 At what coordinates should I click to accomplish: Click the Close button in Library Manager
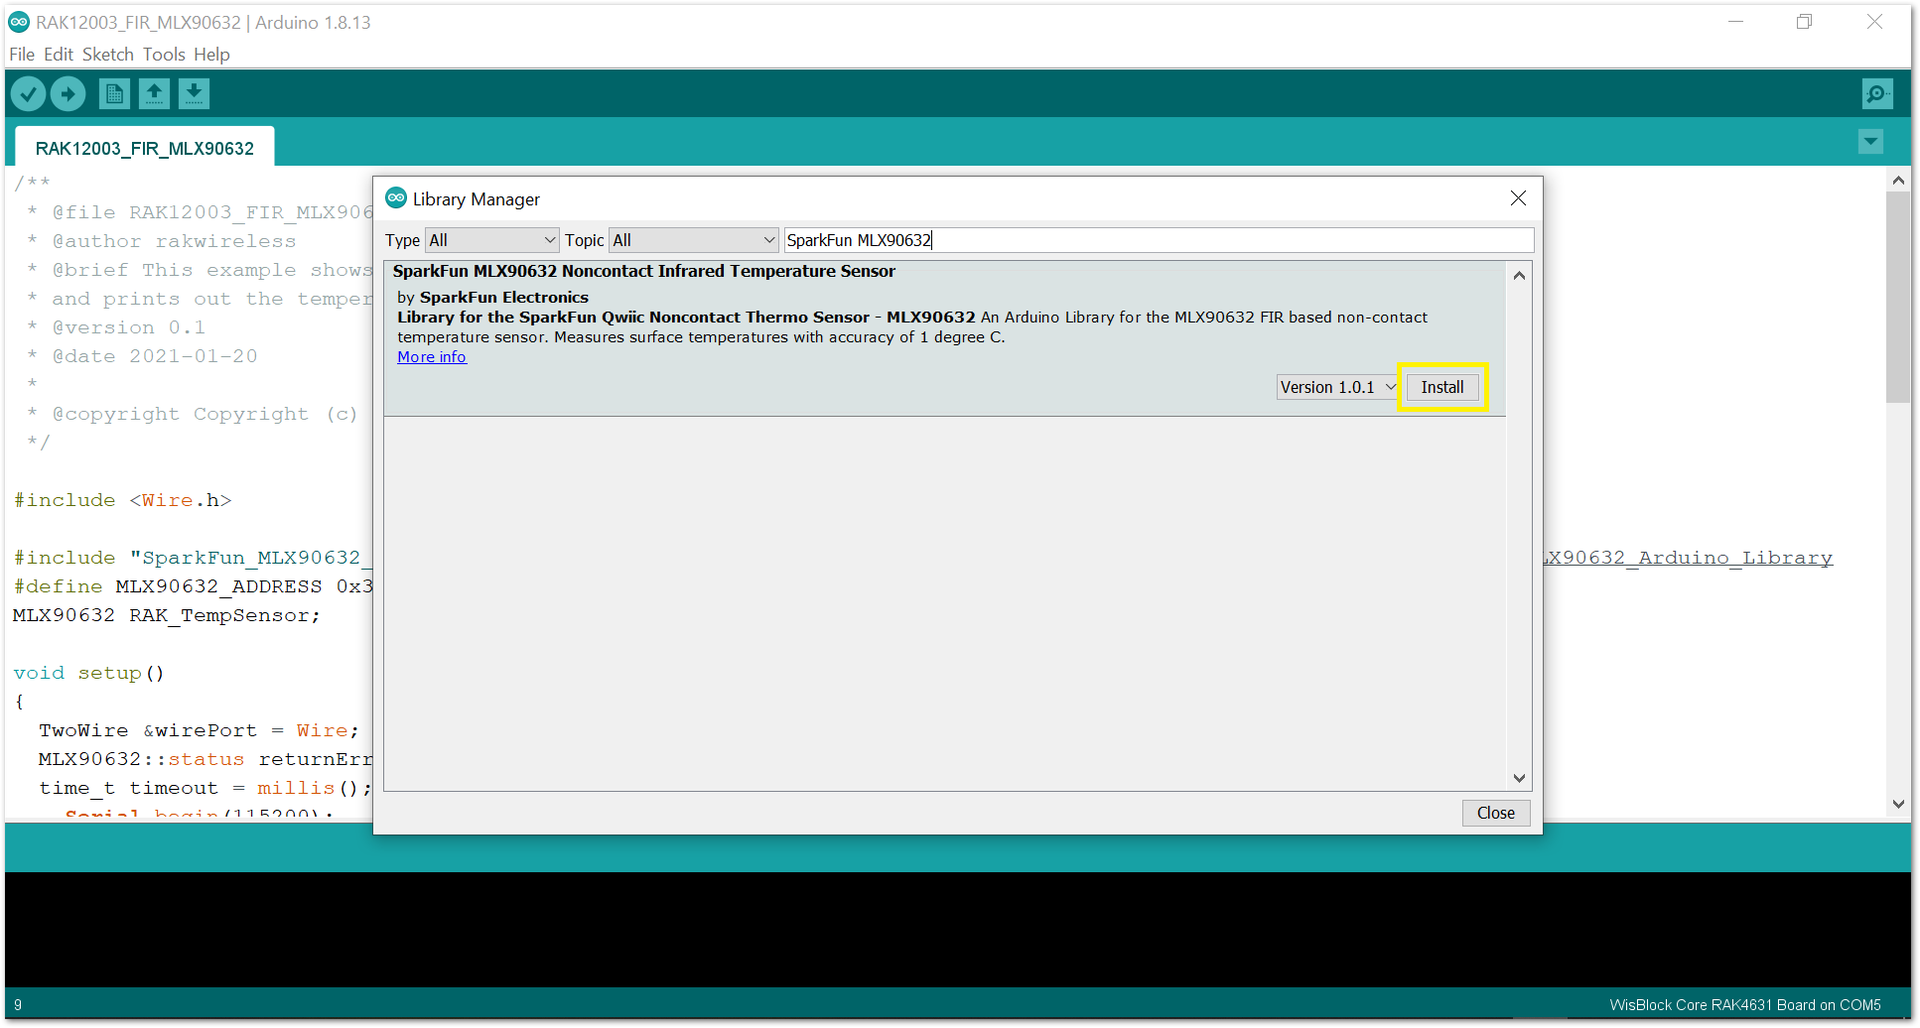(x=1496, y=813)
